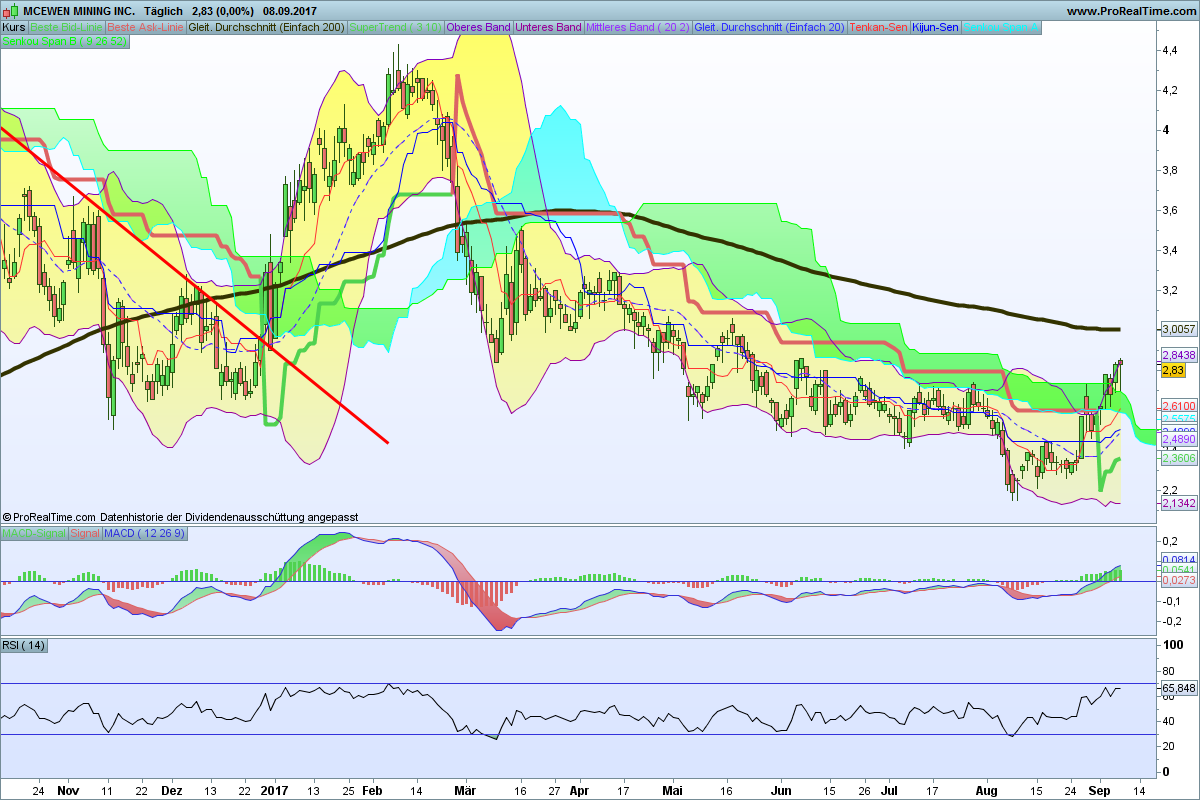Open Gleit. Durchschnitt (Einfach 200) settings label
The height and width of the screenshot is (800, 1200).
point(265,27)
